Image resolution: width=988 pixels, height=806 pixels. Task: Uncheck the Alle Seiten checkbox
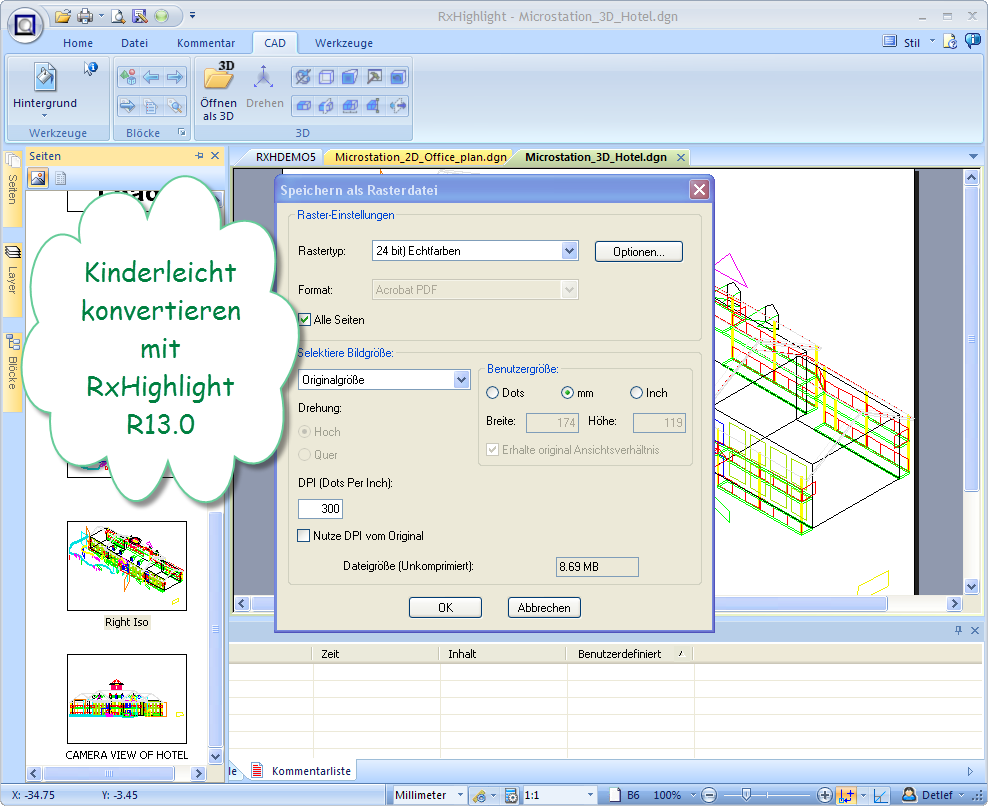[x=305, y=320]
